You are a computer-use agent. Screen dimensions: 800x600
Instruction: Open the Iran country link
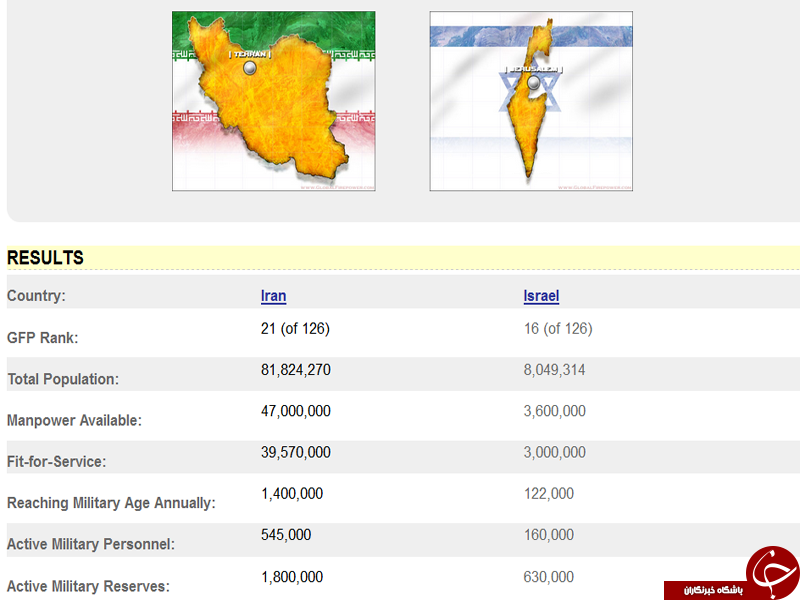point(273,296)
